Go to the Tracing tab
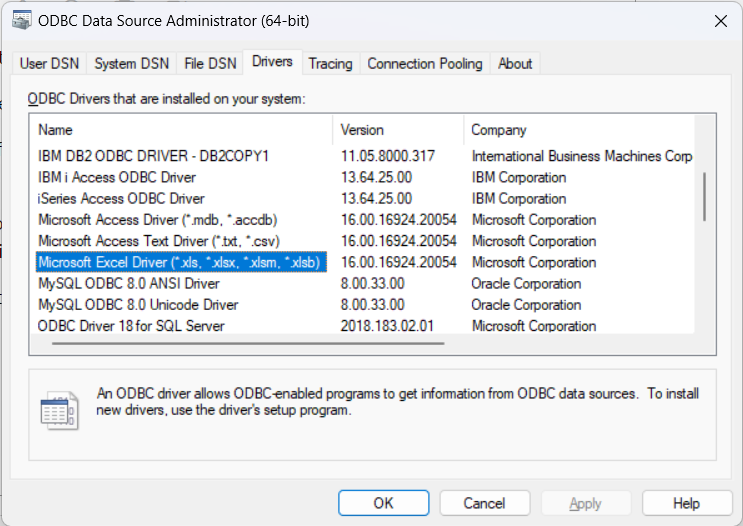This screenshot has width=743, height=526. click(330, 64)
